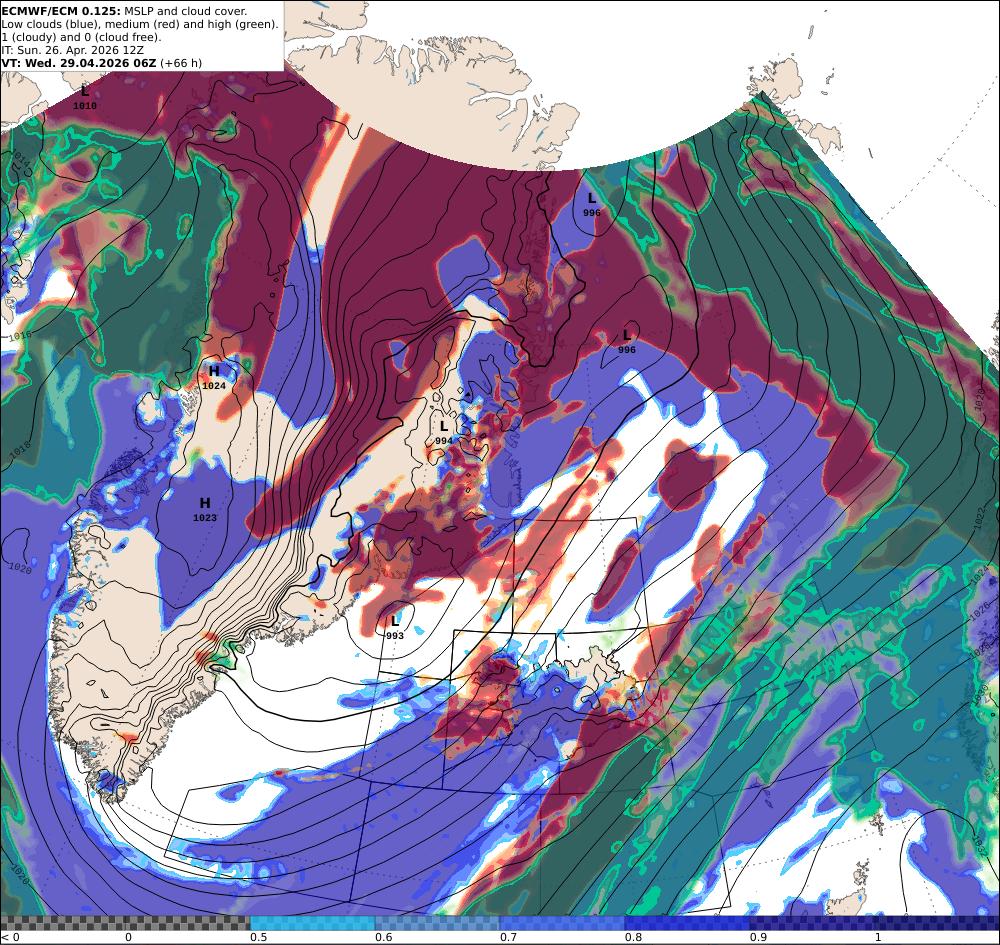
Task: Click the '0.5' colorbar tick label
Action: [x=258, y=937]
